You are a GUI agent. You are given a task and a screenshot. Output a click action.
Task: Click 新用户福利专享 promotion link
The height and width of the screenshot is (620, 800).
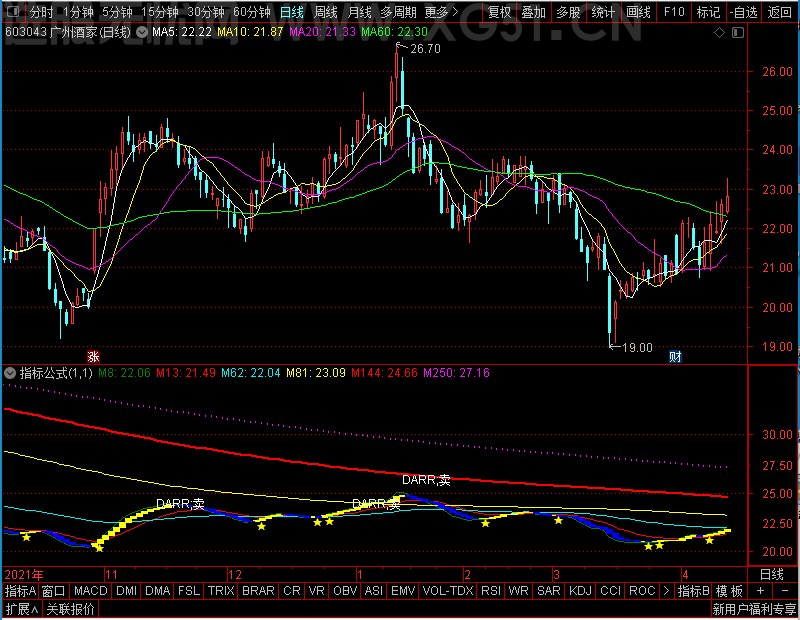[754, 609]
